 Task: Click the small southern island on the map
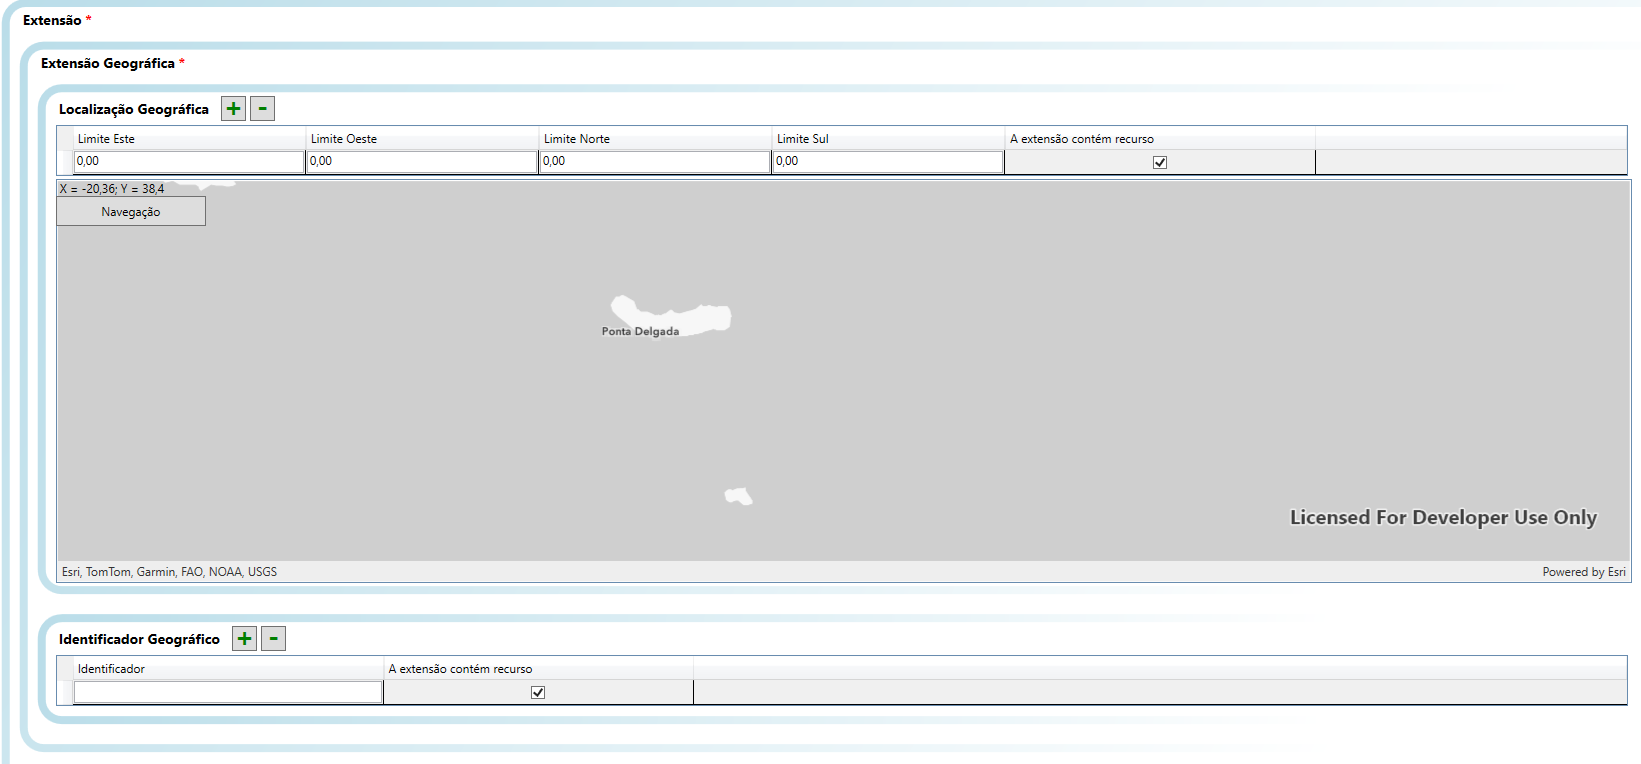coord(738,495)
